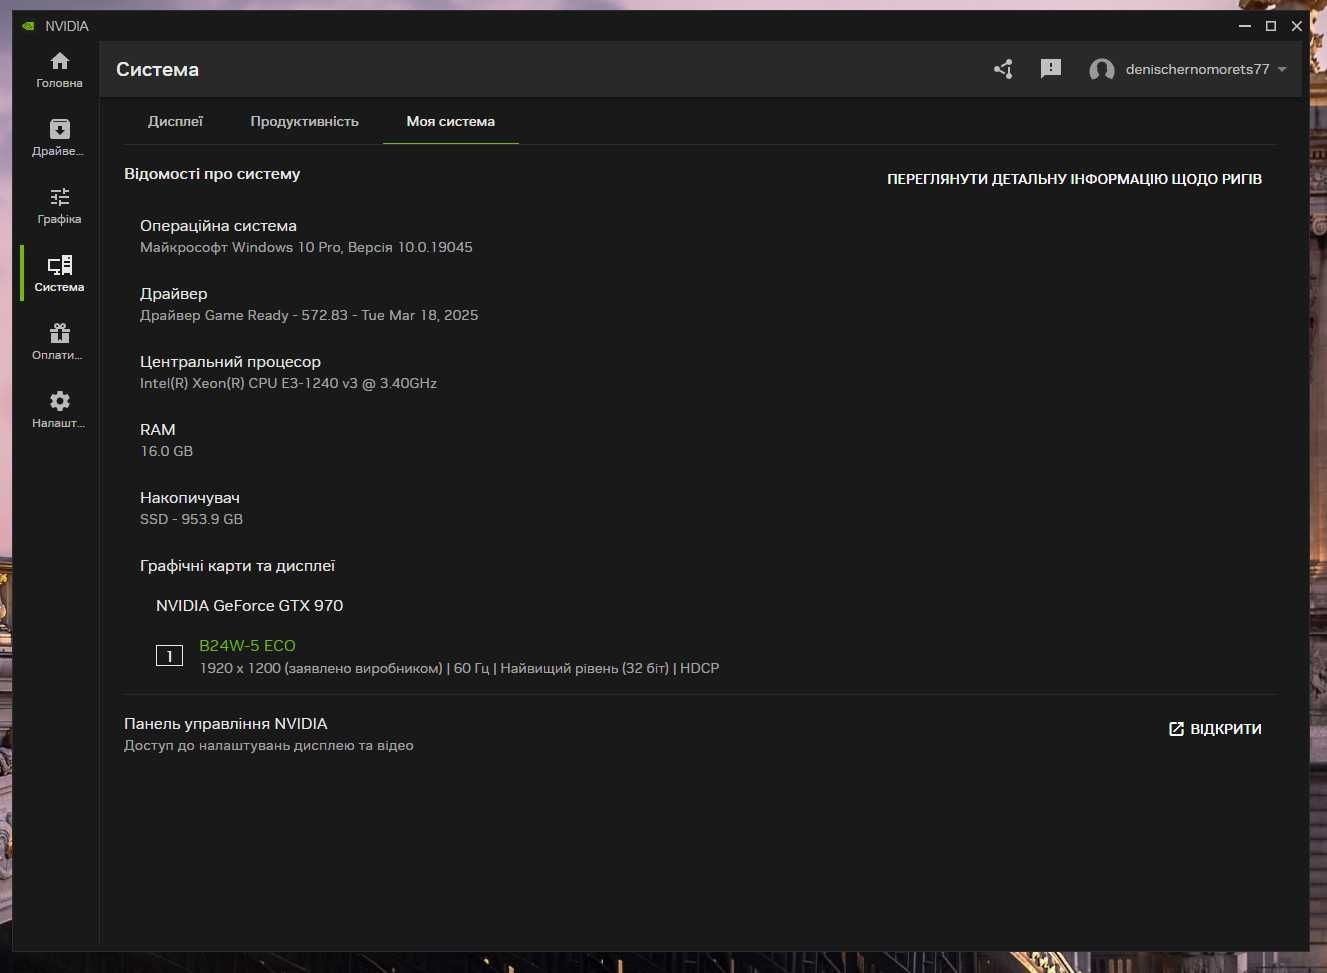Minimize the NVIDIA app window

click(1245, 26)
